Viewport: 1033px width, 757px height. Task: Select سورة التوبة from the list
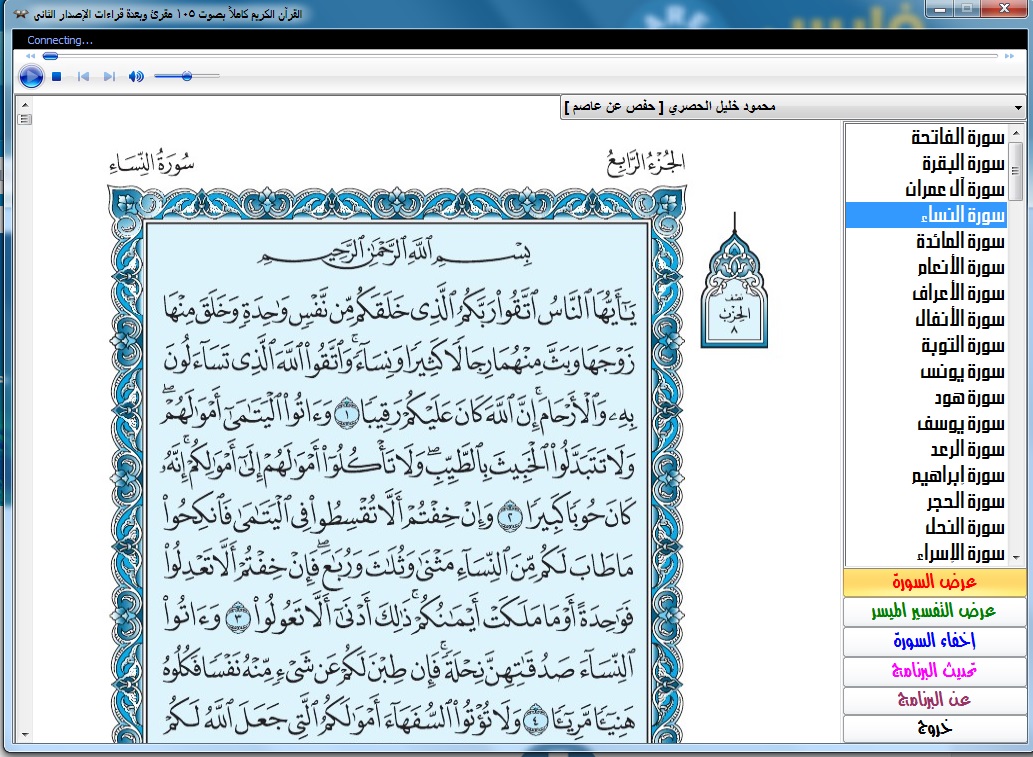point(927,345)
